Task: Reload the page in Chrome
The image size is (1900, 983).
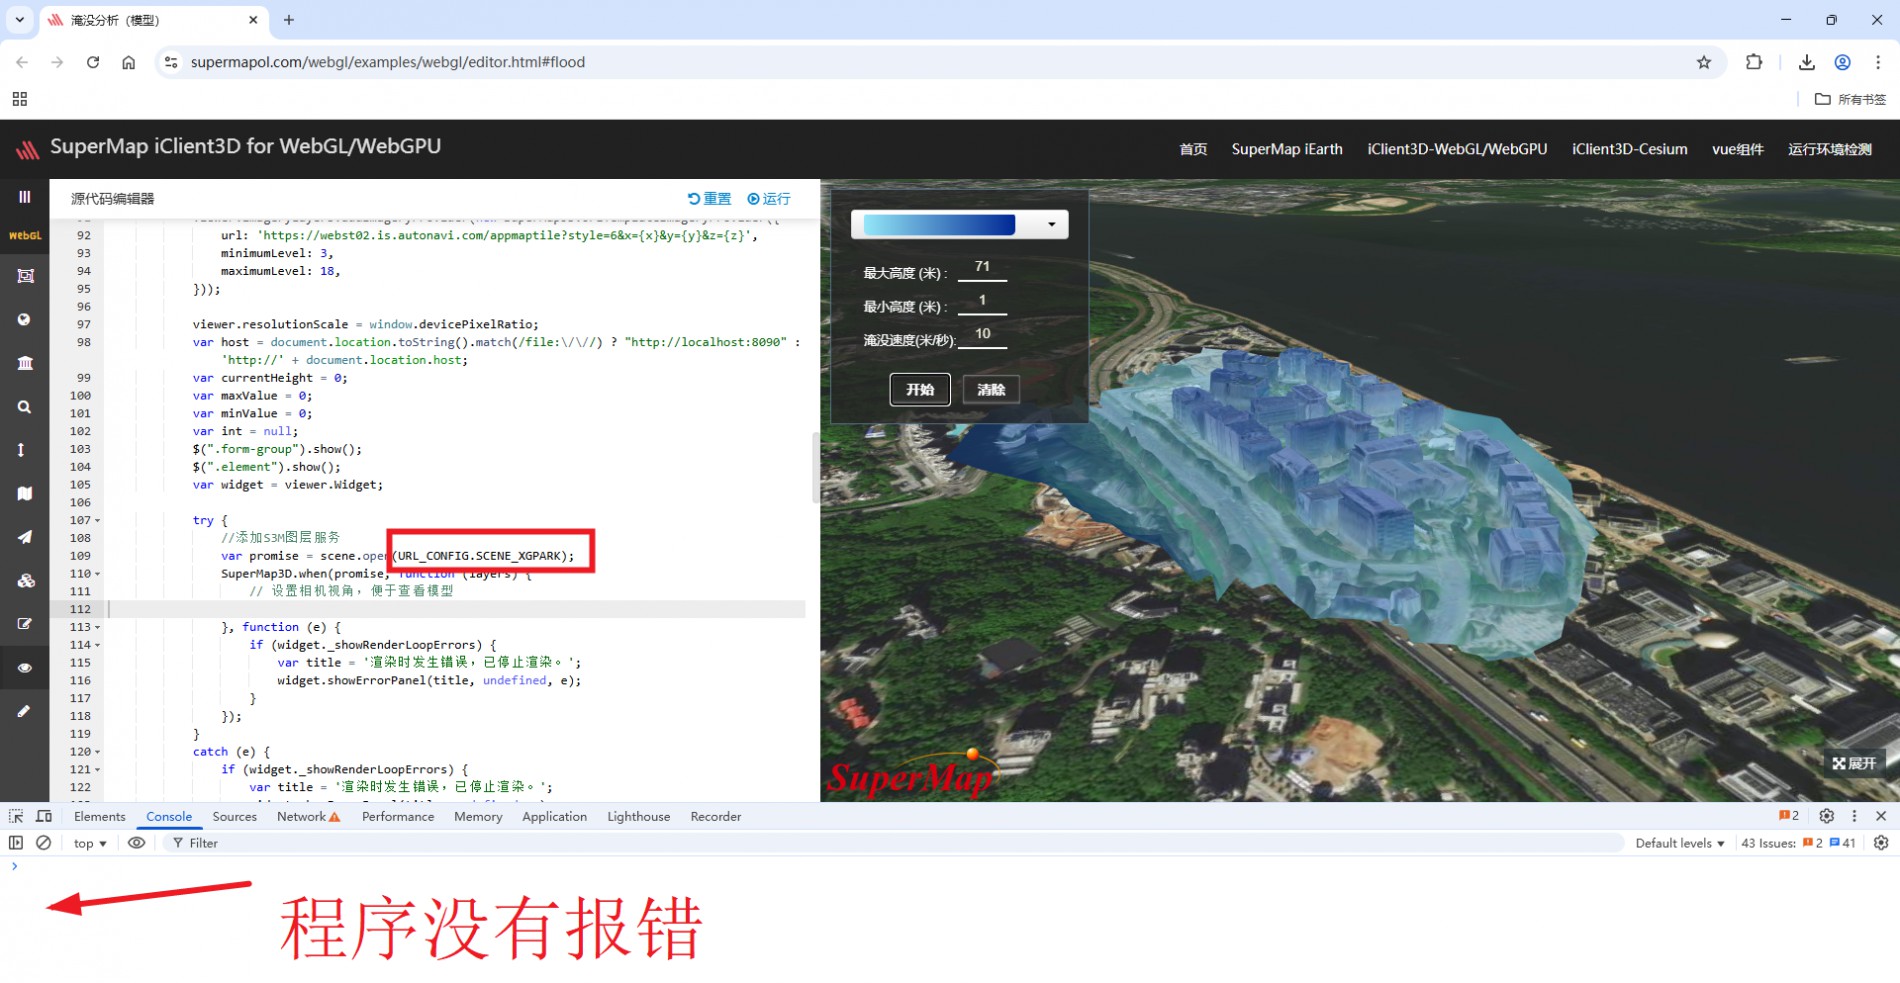Action: [93, 62]
